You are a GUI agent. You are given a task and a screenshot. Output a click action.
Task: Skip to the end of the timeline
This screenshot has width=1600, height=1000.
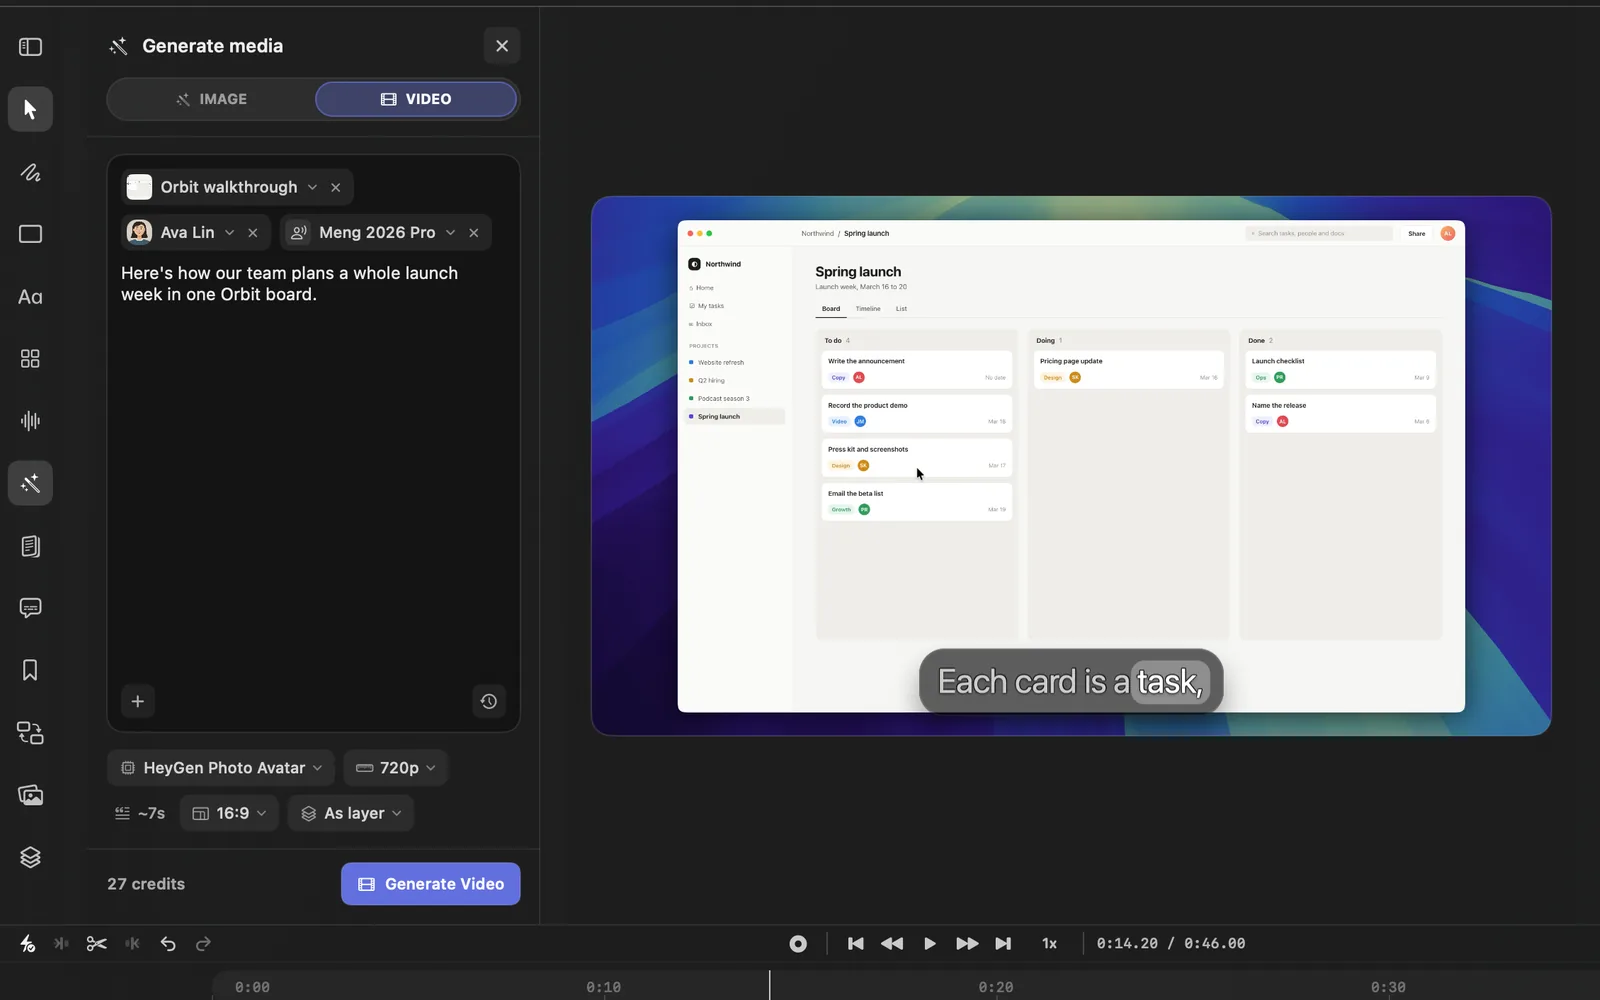[x=1003, y=943]
